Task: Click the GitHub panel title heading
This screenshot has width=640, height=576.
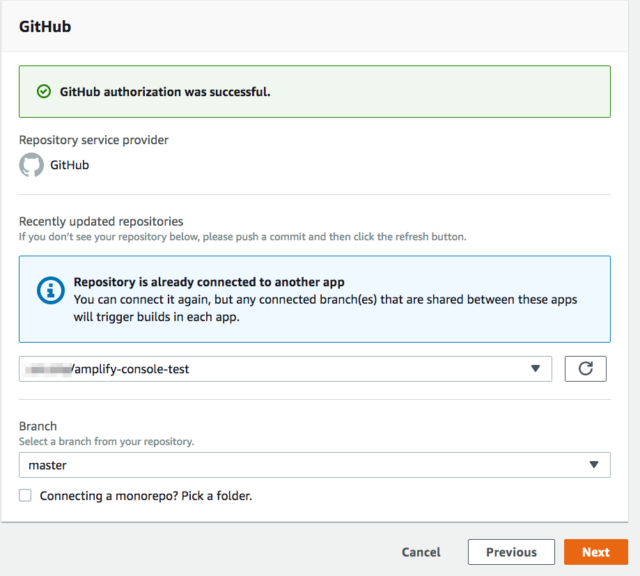Action: (45, 27)
